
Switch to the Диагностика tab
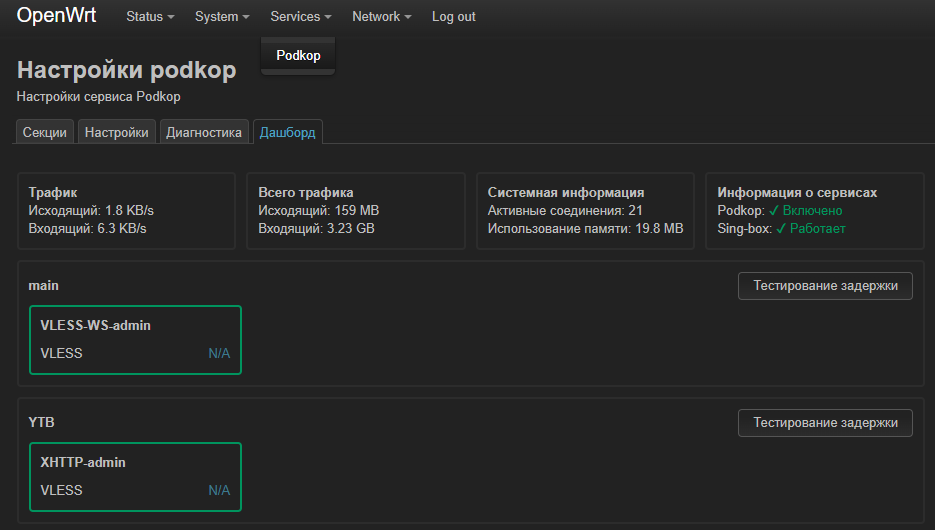coord(204,132)
